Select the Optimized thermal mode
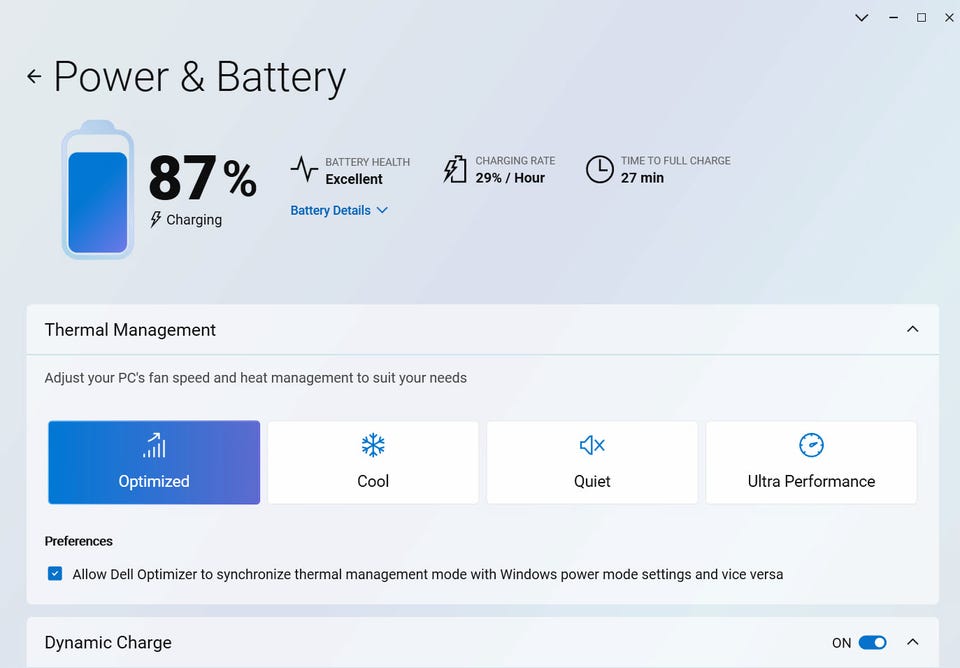 154,462
